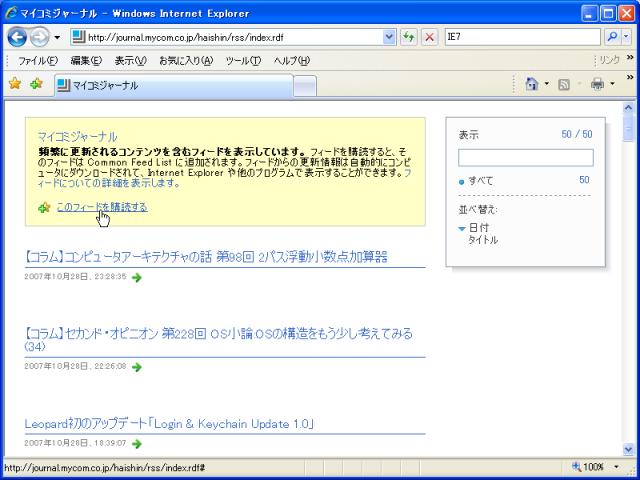Click timestamp 2007年10月28日、23:28:35
Image resolution: width=640 pixels, height=480 pixels.
76,277
